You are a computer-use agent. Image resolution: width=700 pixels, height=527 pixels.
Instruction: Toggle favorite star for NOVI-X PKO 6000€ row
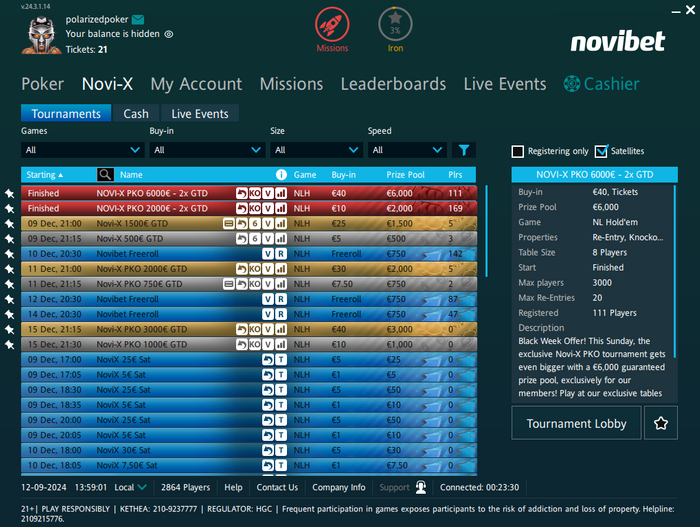[9, 193]
